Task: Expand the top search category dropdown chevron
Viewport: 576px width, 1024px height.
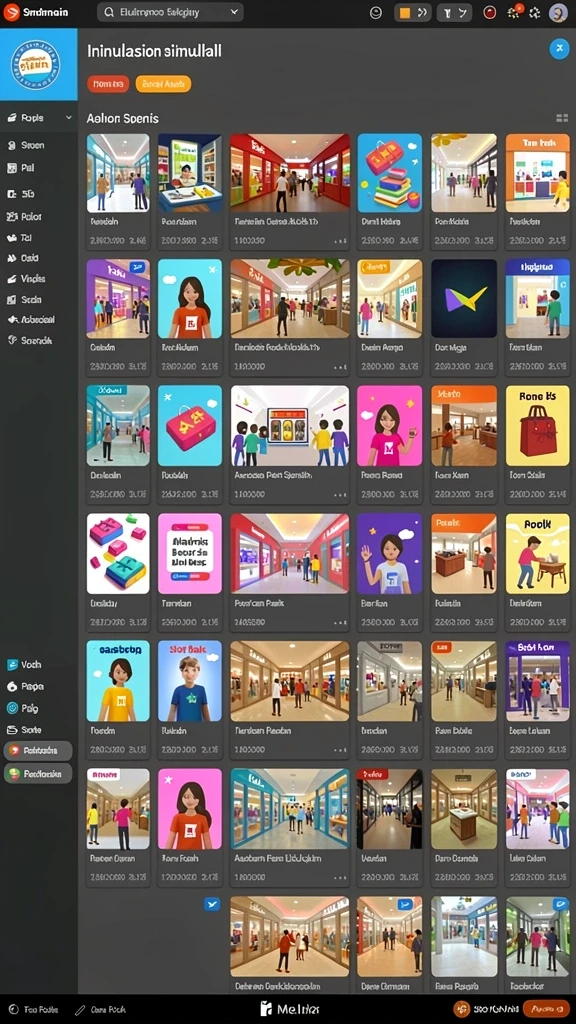Action: 235,12
